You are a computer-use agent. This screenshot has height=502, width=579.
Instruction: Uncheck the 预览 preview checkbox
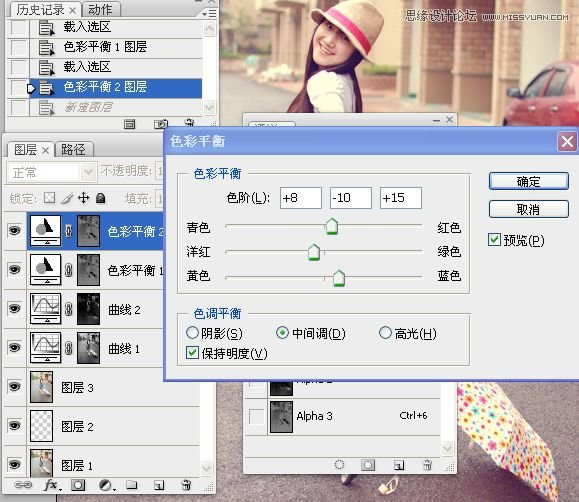494,240
